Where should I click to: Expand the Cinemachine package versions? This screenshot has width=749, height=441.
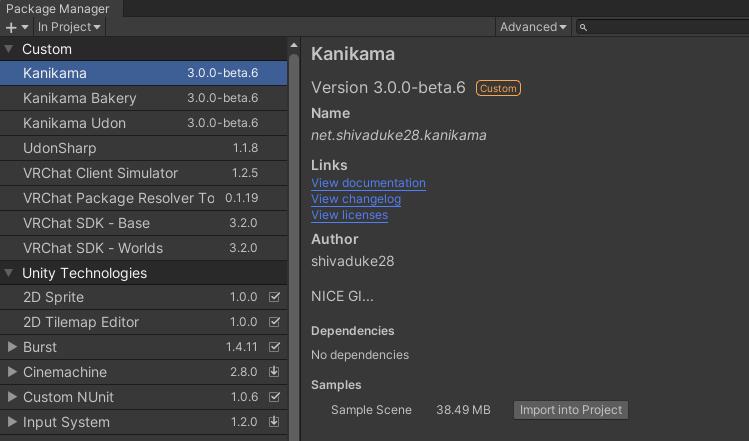12,372
